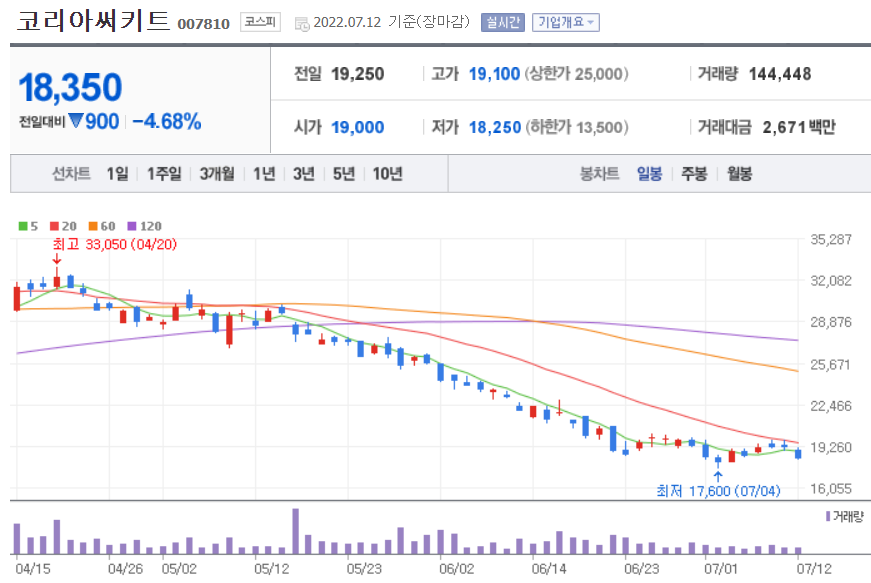Switch to 월봉 monthly candle chart
Screen dimensions: 871x583
coord(739,174)
